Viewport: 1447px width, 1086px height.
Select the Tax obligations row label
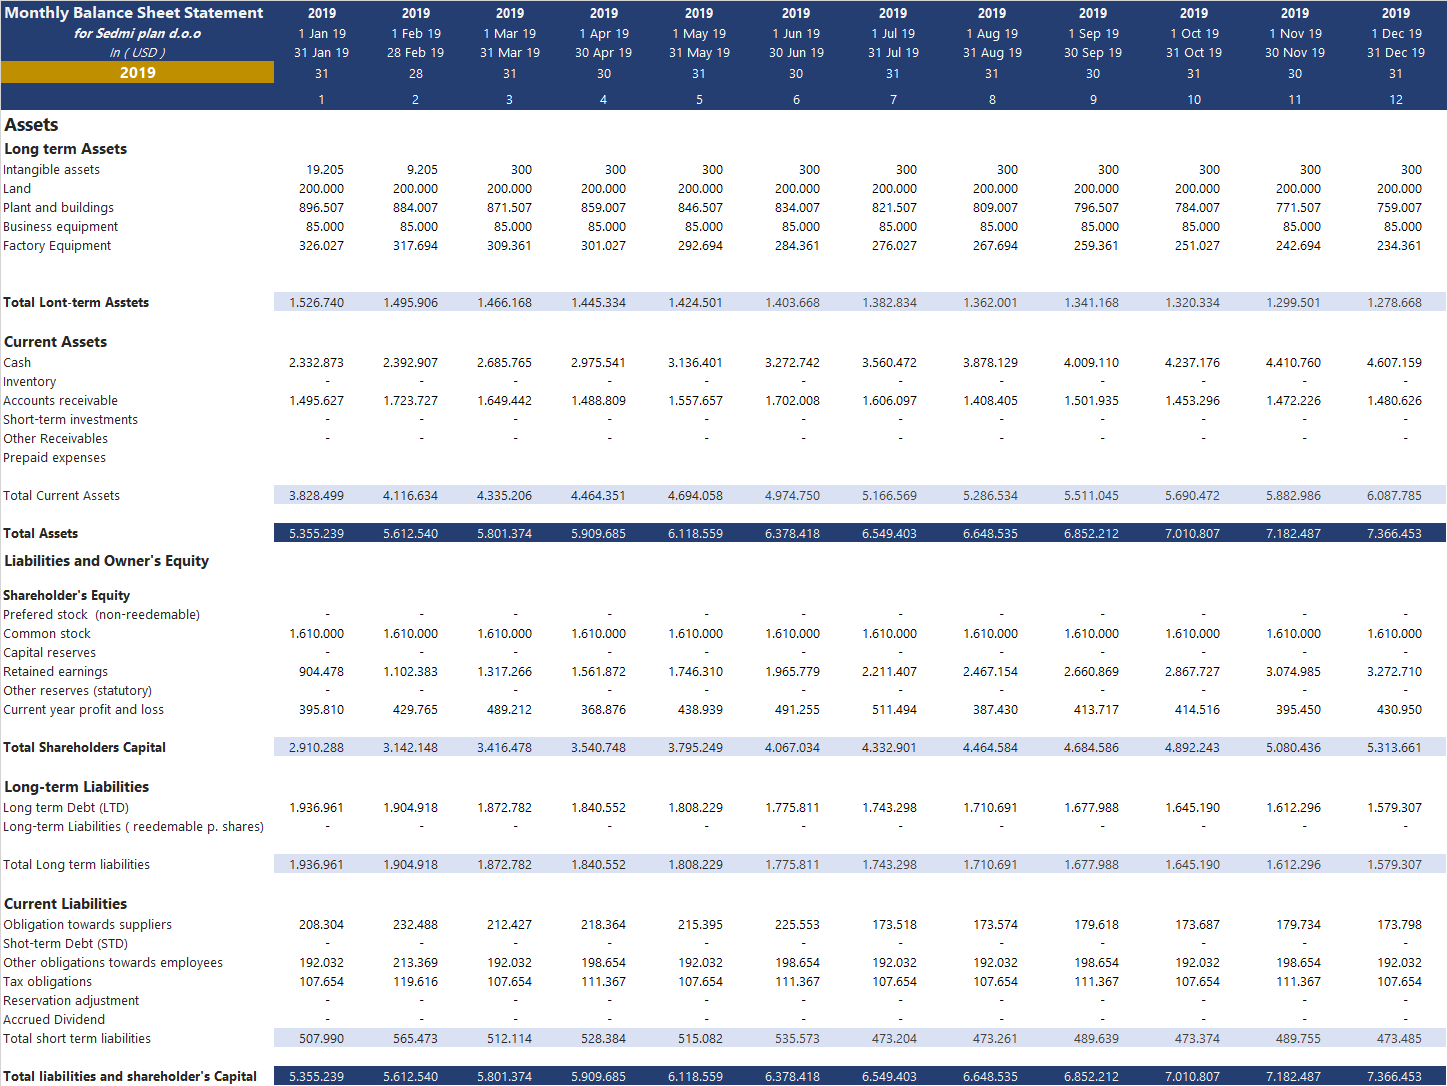(48, 982)
